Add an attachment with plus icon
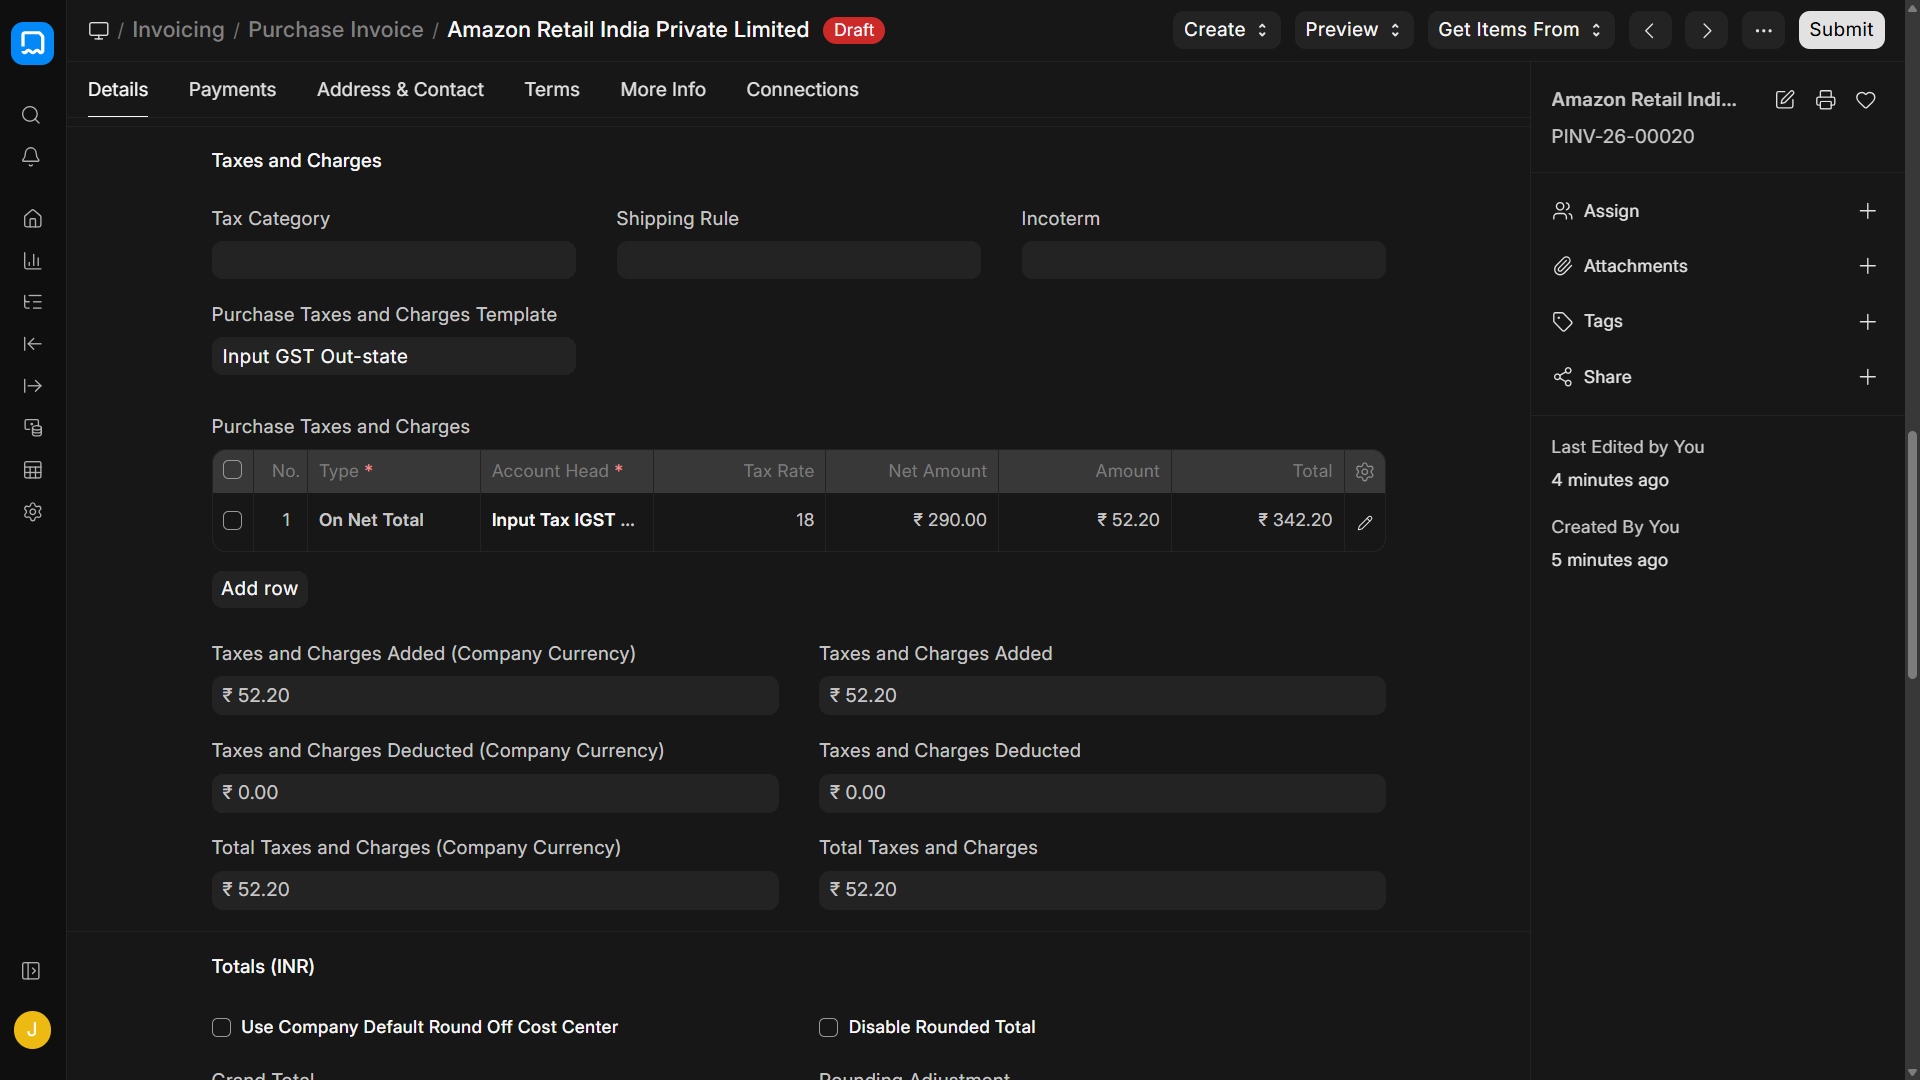Viewport: 1920px width, 1080px height. (1867, 266)
